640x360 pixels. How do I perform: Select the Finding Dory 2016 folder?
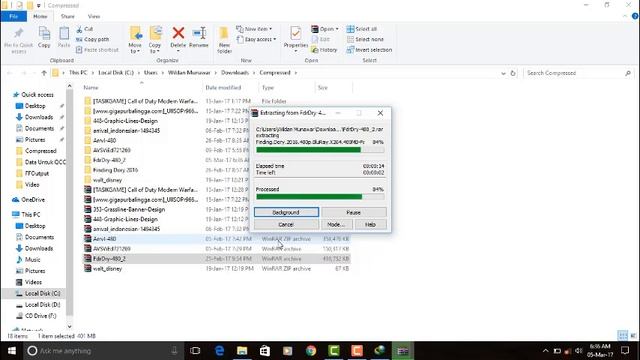pyautogui.click(x=115, y=170)
